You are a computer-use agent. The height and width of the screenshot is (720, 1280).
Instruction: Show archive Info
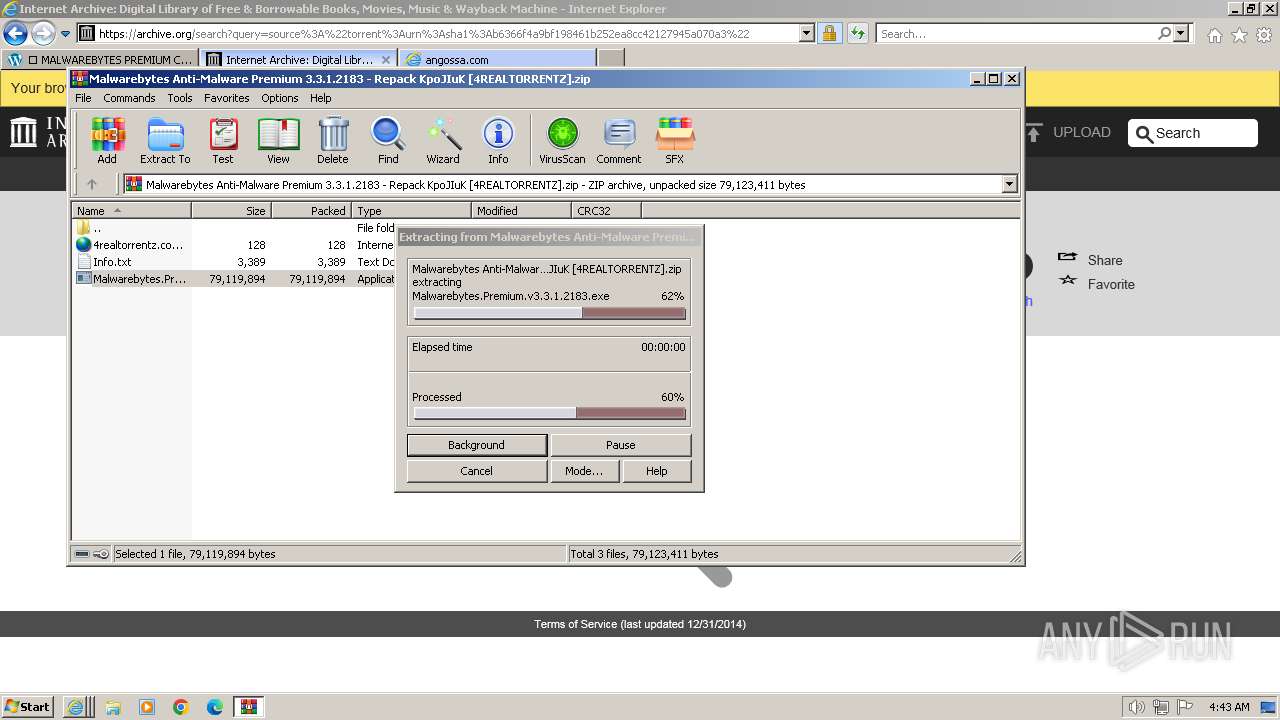(x=498, y=140)
